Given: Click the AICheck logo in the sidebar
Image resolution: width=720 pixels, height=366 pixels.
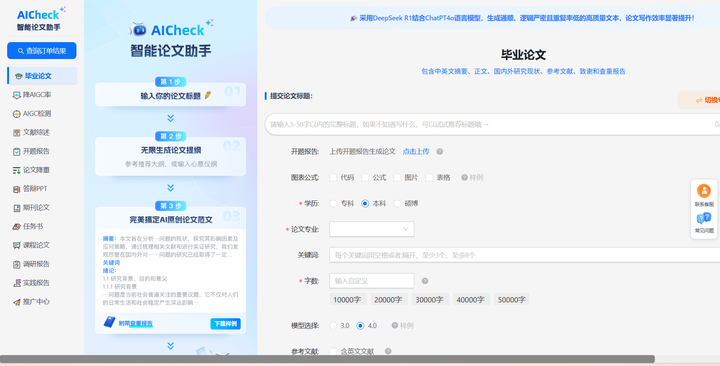Looking at the screenshot, I should [x=41, y=19].
